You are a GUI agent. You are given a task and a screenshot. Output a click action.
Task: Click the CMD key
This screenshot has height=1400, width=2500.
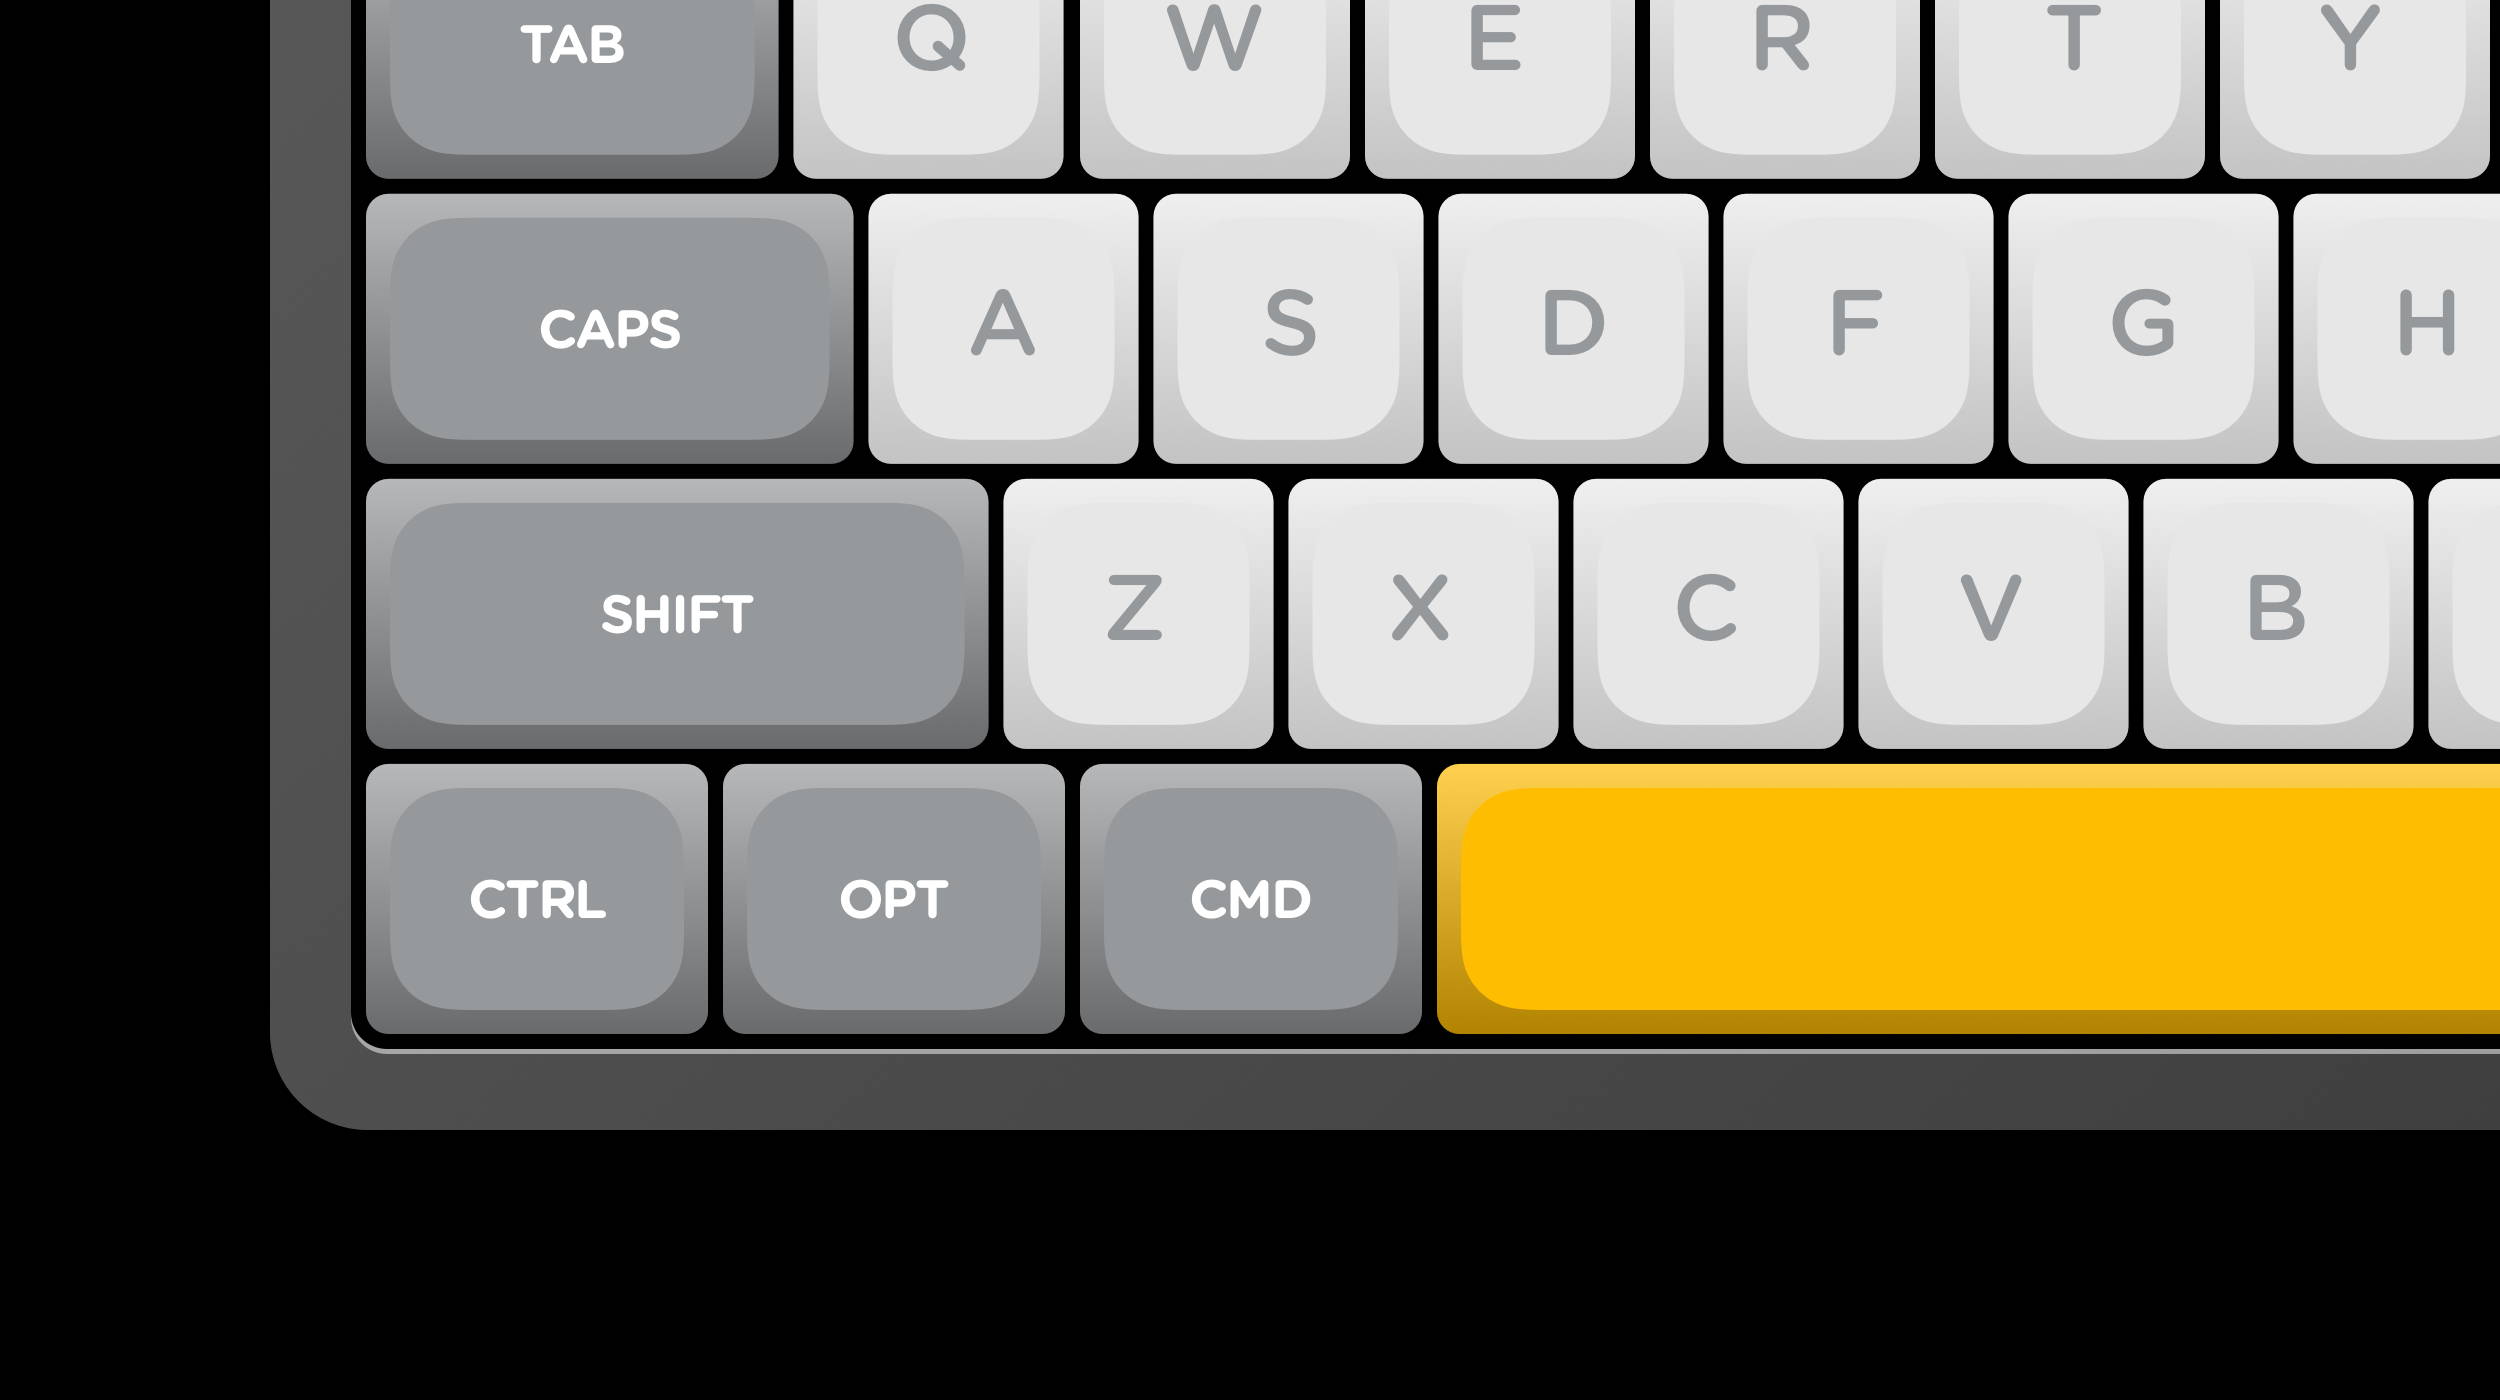pyautogui.click(x=1251, y=898)
